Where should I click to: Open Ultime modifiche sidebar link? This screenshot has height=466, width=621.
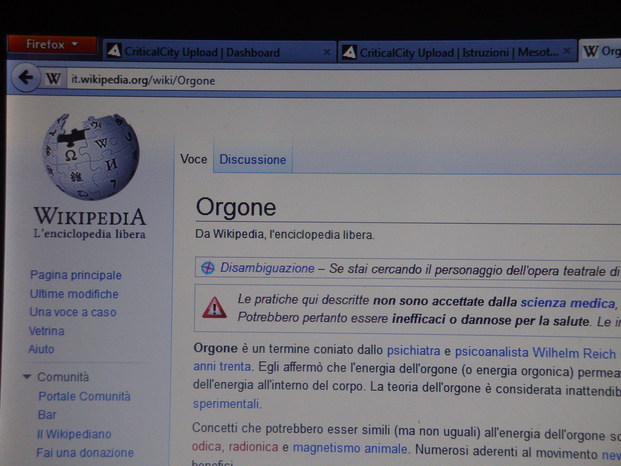click(74, 294)
